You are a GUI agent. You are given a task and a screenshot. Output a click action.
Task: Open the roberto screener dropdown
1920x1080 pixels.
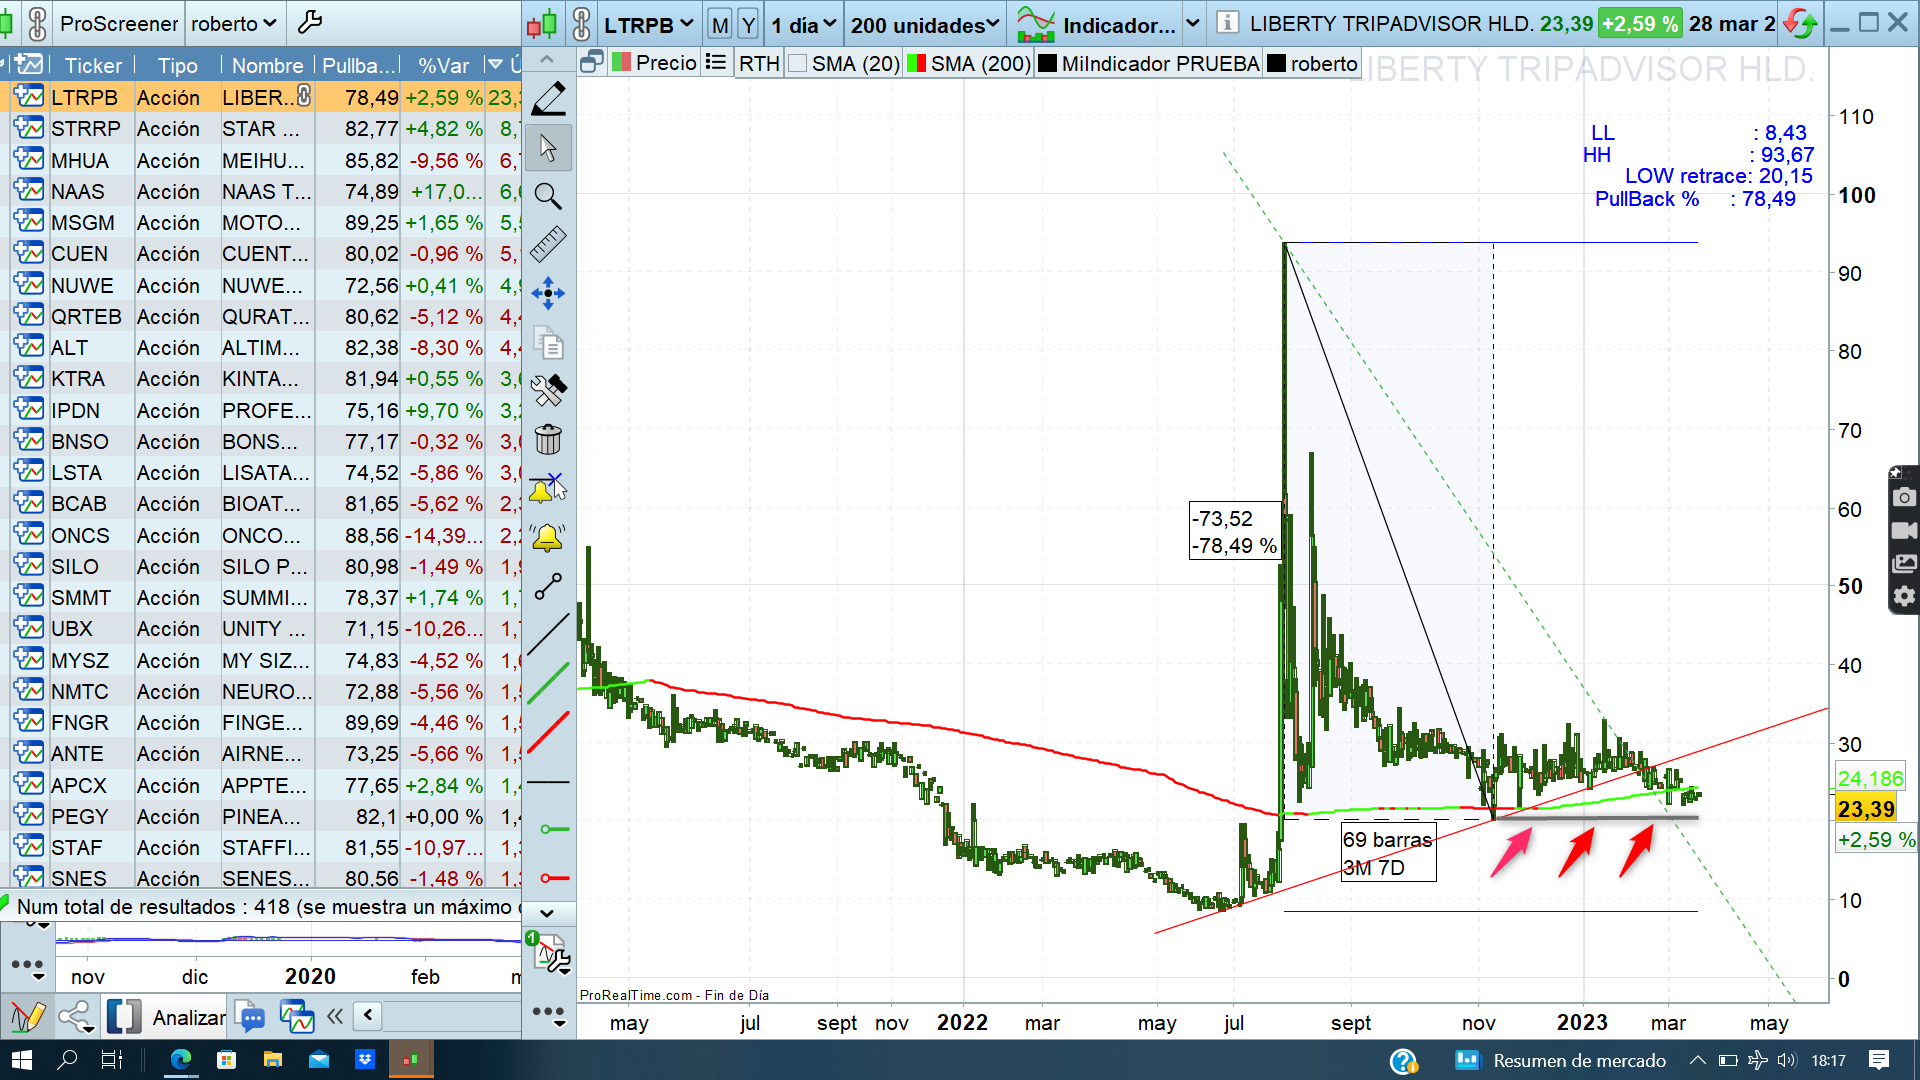pos(234,23)
